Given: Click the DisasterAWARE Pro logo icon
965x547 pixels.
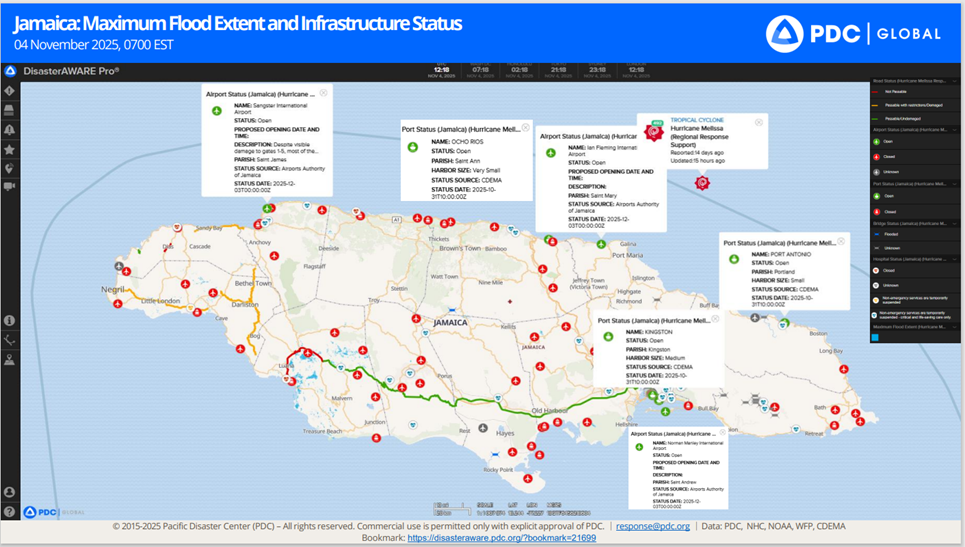Looking at the screenshot, I should pyautogui.click(x=10, y=71).
